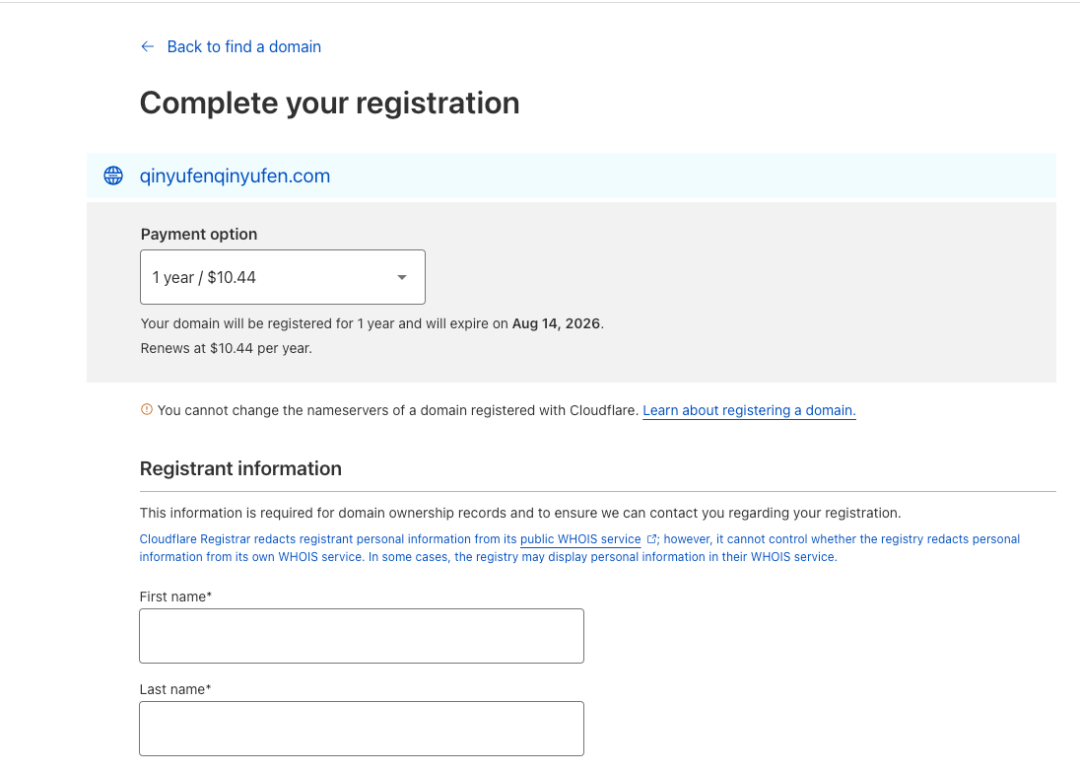Screen dimensions: 1080x774
Task: Click the 'Renews at $10.44 per year' text
Action: 226,349
